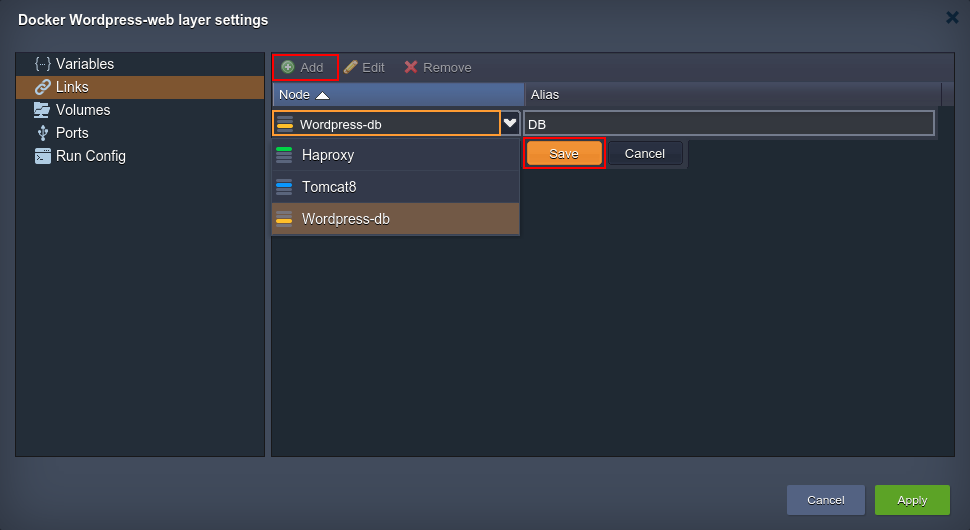Choose Haproxy from the node list

[395, 155]
